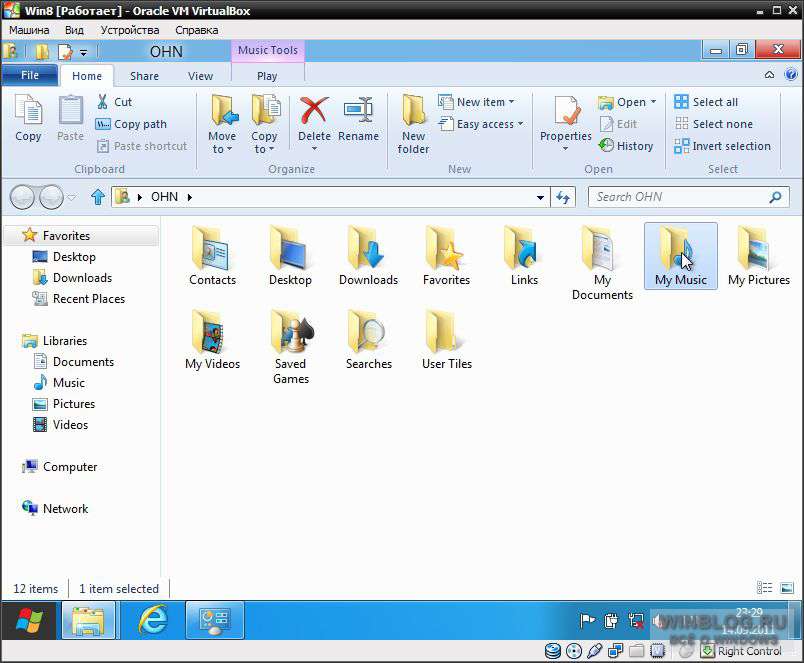Click the refresh button beside address bar
The image size is (804, 663).
[563, 197]
